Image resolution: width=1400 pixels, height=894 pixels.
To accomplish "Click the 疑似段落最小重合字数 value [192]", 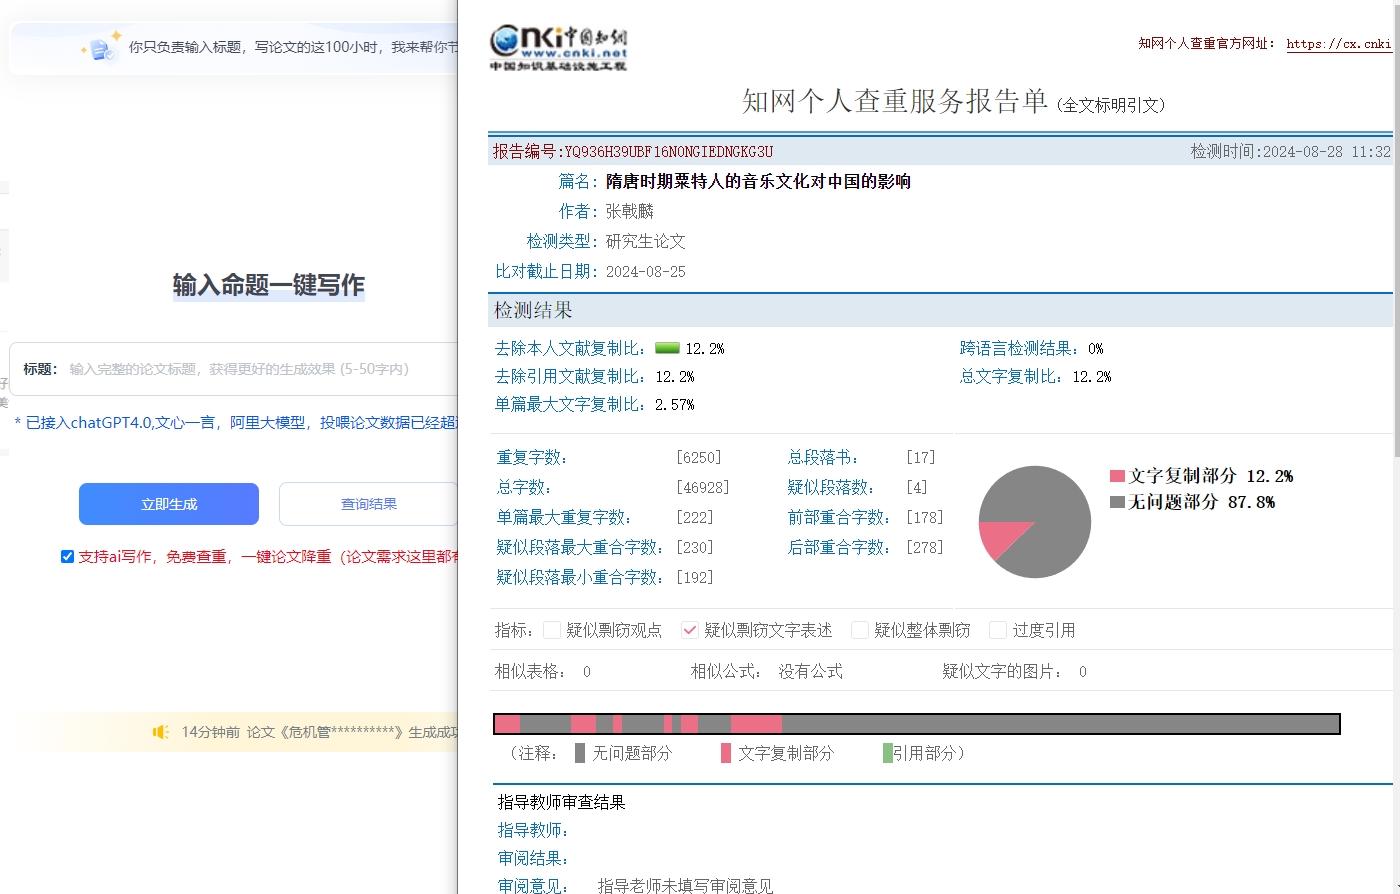I will pos(695,578).
